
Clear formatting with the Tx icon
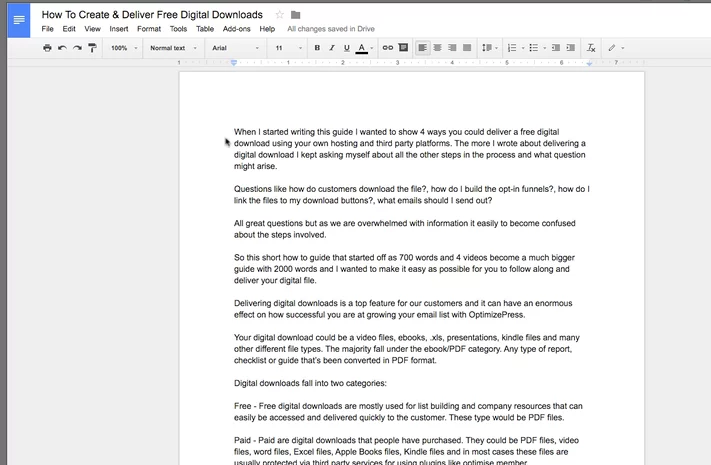click(x=591, y=48)
